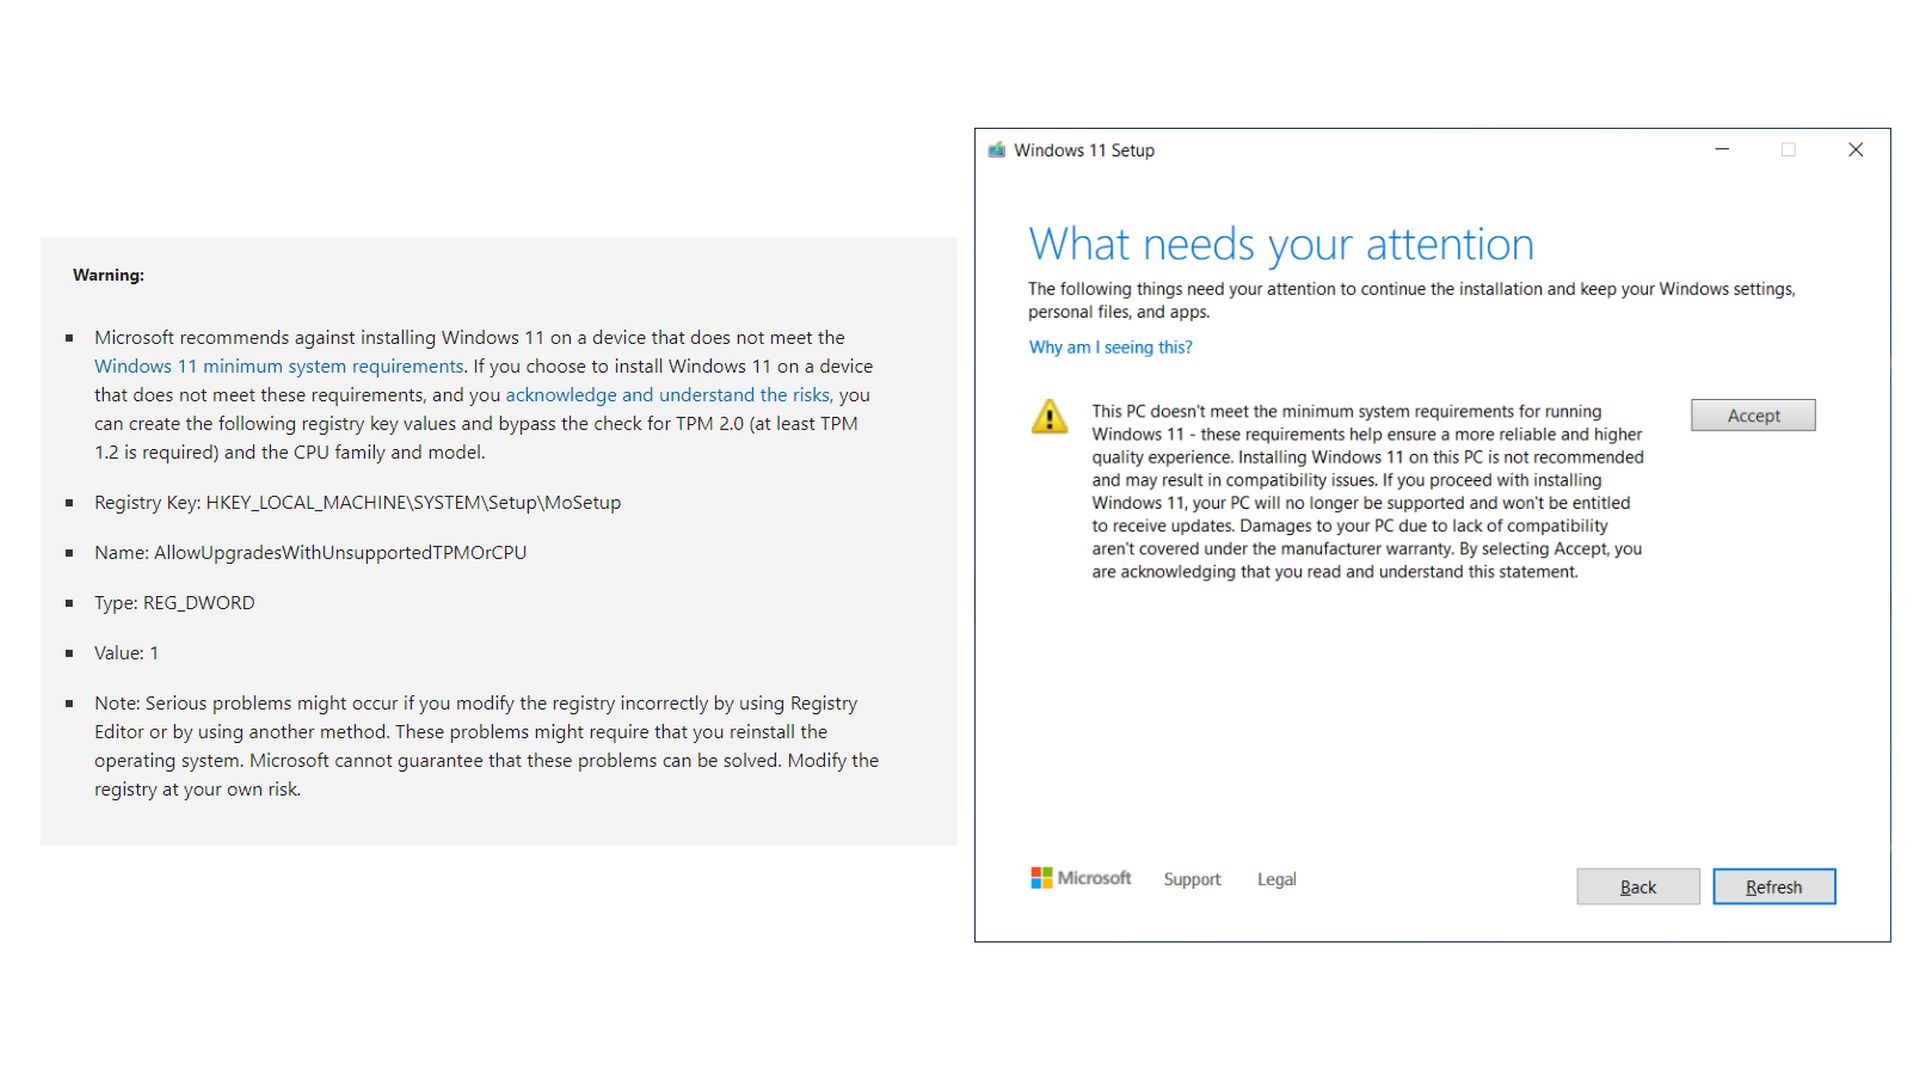Follow 'acknowledge and understand the risks' link
The width and height of the screenshot is (1920, 1081).
tap(667, 395)
